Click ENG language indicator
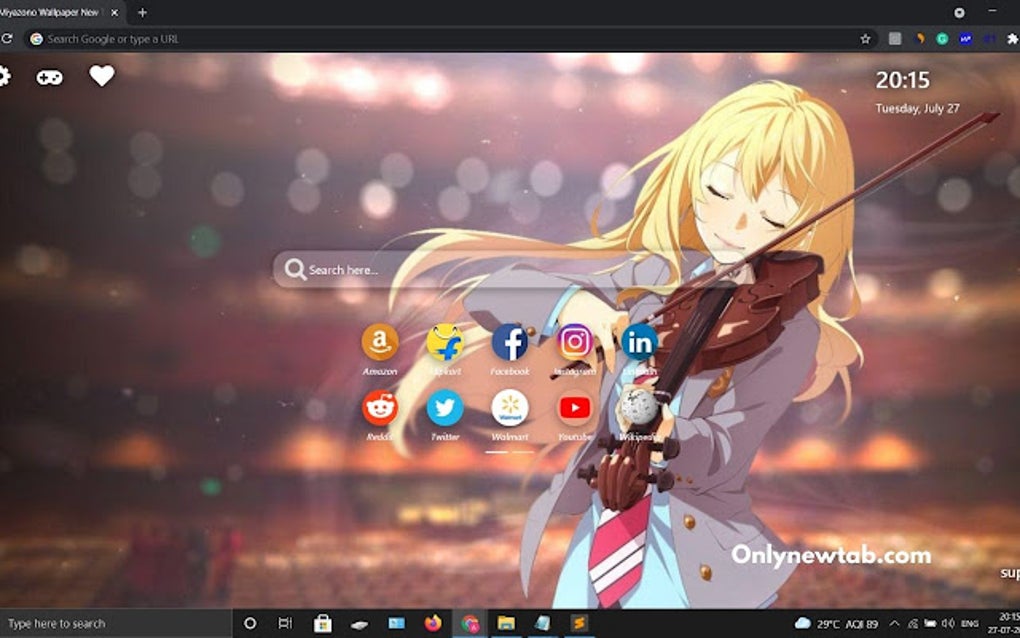The image size is (1020, 638). (969, 624)
